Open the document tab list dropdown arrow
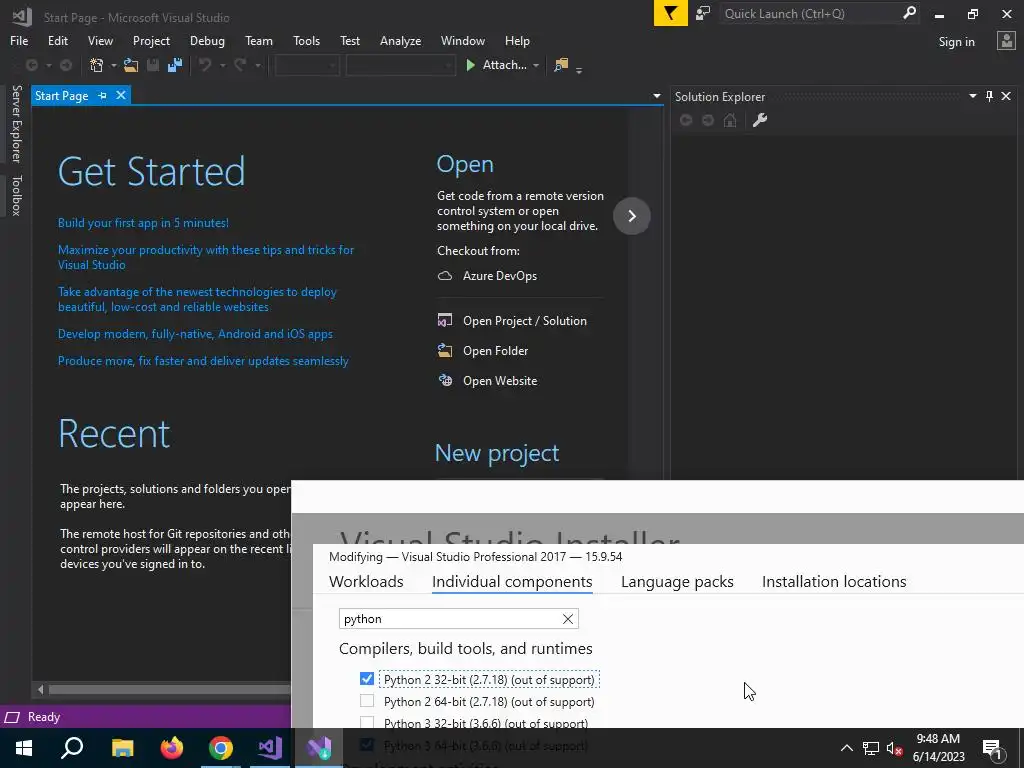This screenshot has height=768, width=1024. coord(656,96)
